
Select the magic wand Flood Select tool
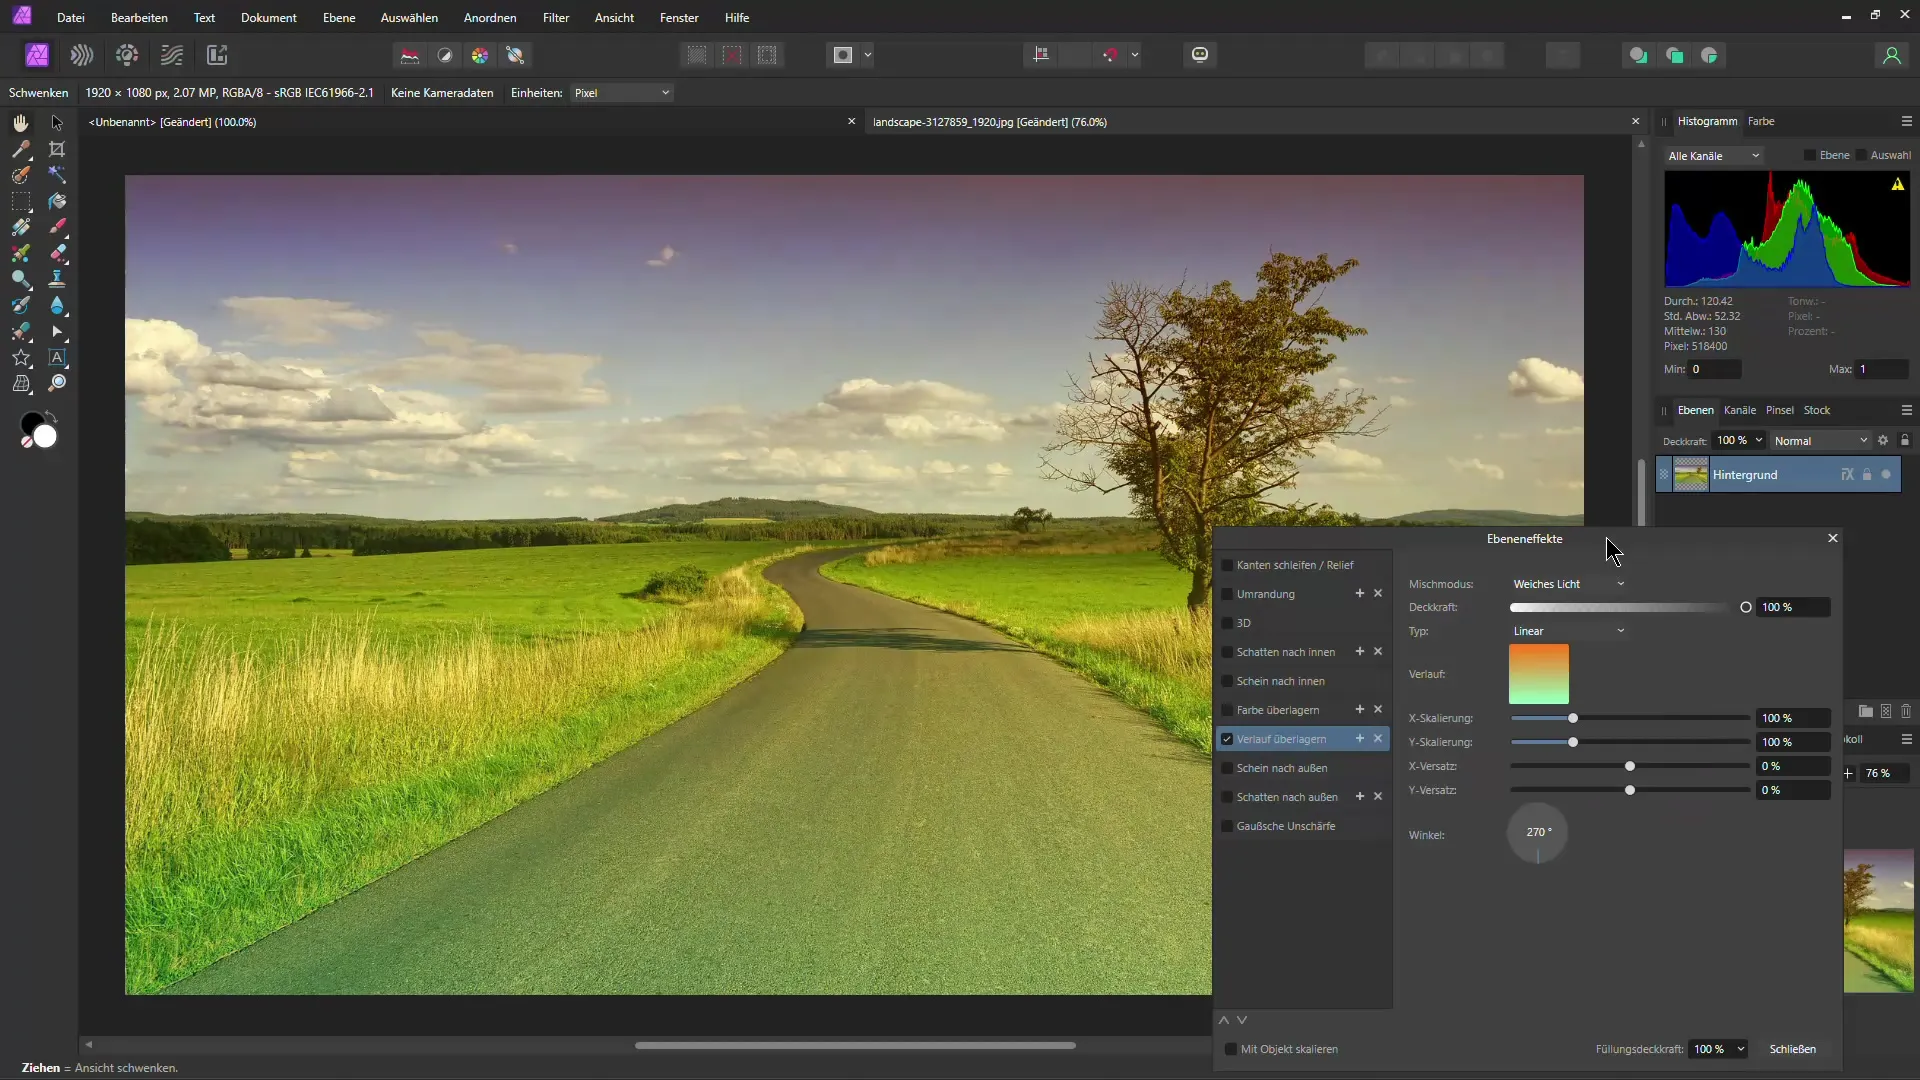point(57,175)
